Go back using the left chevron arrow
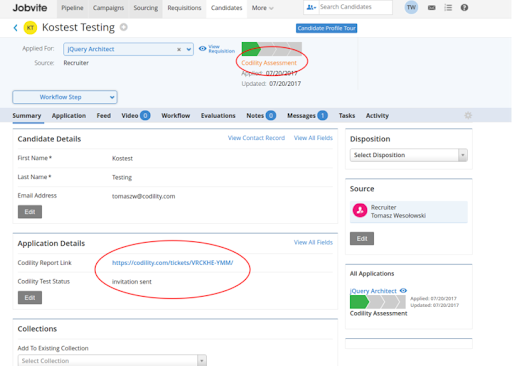512x366 pixels. (x=15, y=28)
